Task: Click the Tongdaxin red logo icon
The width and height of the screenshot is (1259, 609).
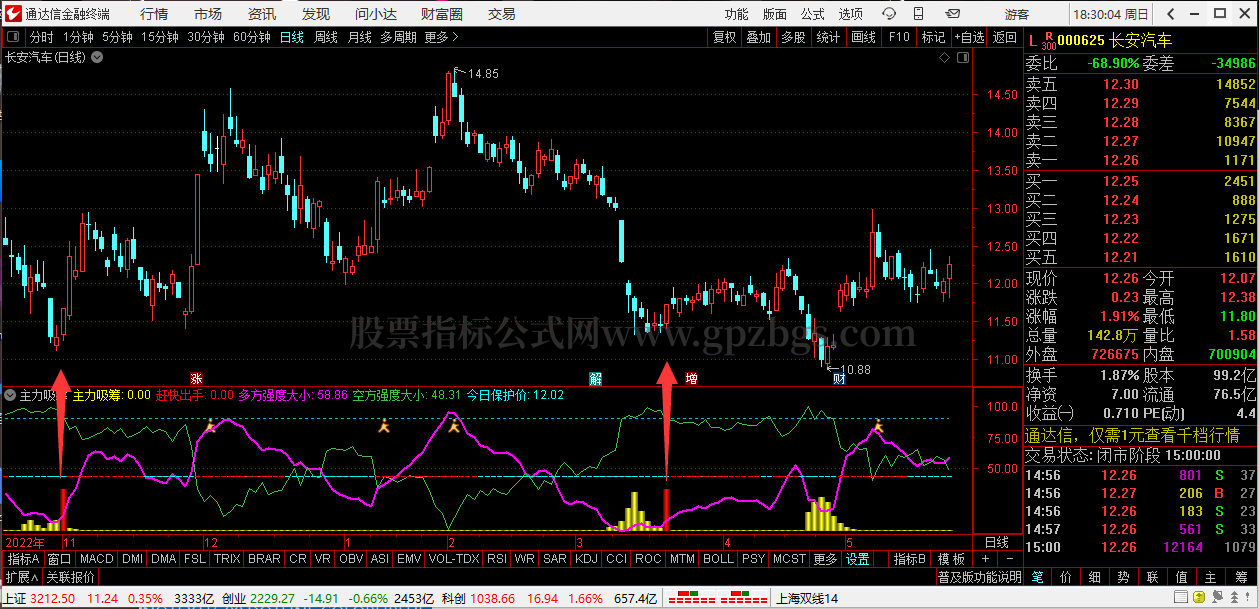Action: coord(12,14)
